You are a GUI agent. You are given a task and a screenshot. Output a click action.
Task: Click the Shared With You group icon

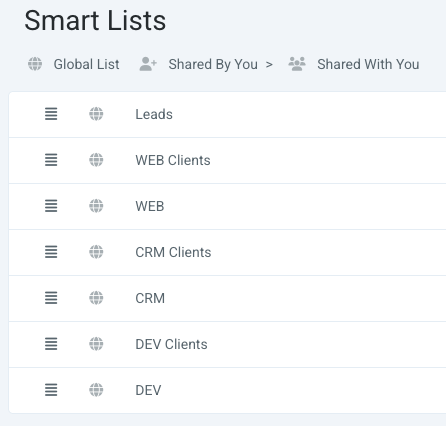[297, 64]
